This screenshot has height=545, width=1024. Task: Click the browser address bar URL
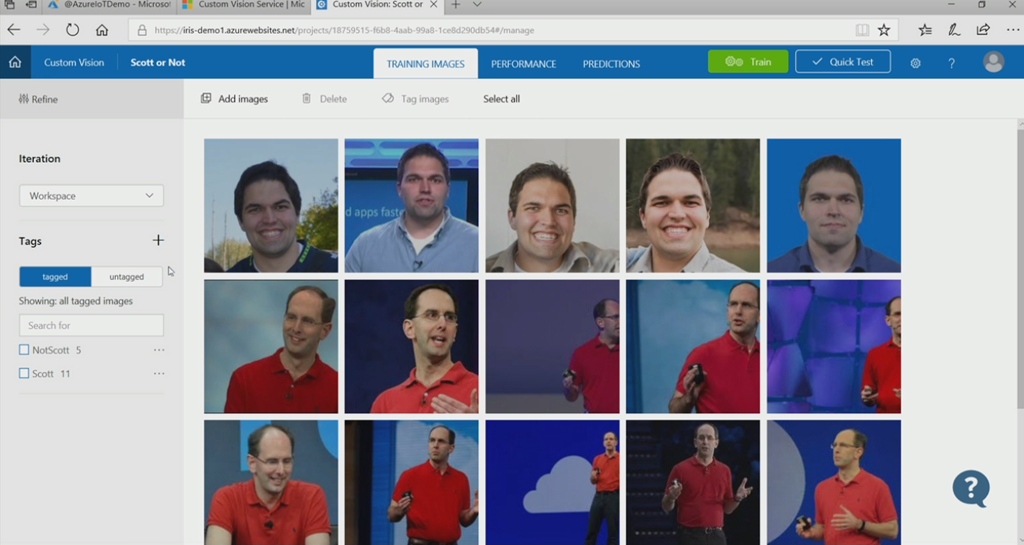344,30
